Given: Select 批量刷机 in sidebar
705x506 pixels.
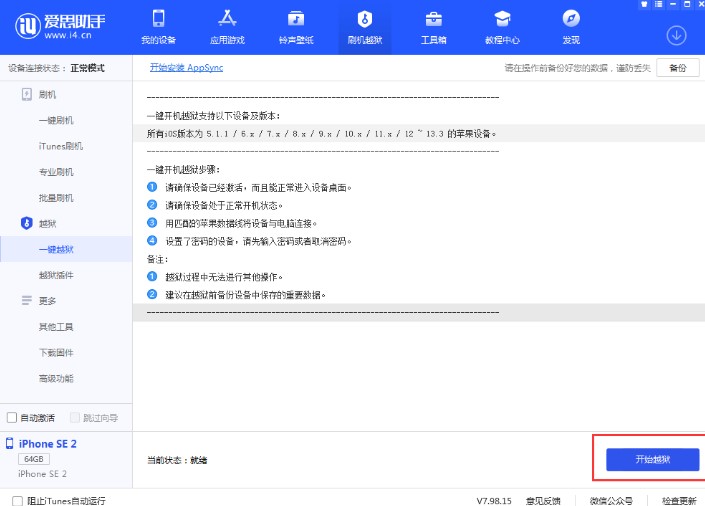Looking at the screenshot, I should click(56, 198).
